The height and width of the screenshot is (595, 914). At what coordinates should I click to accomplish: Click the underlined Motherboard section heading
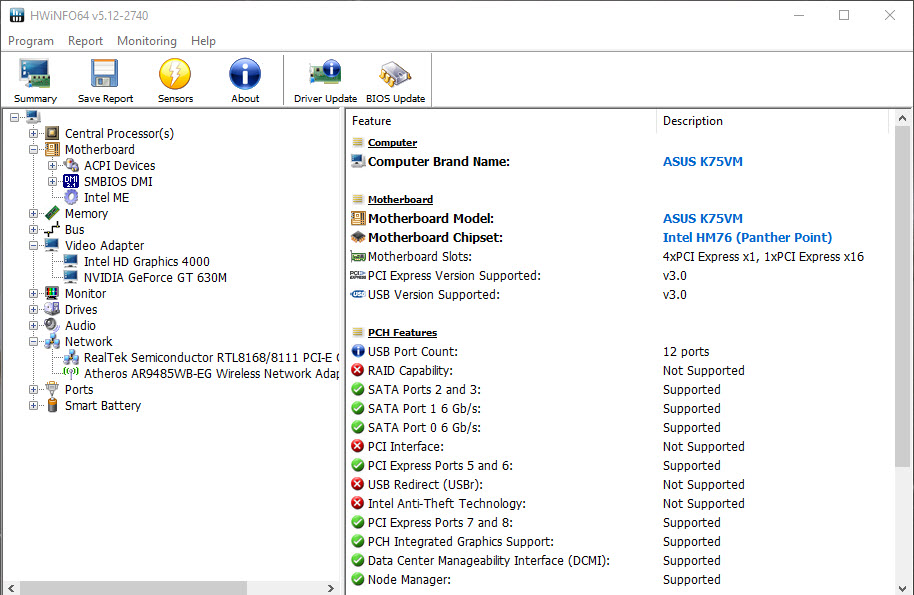[x=400, y=199]
